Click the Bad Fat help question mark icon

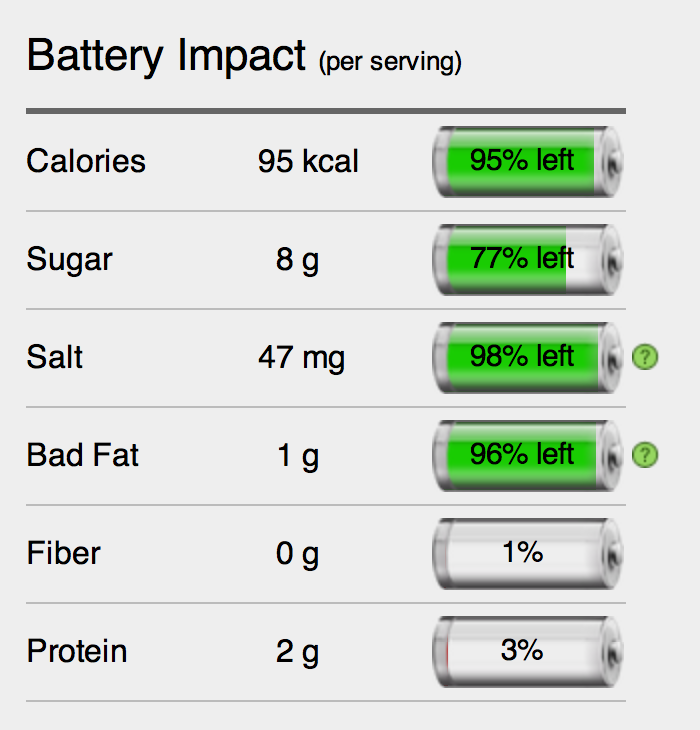[x=645, y=455]
